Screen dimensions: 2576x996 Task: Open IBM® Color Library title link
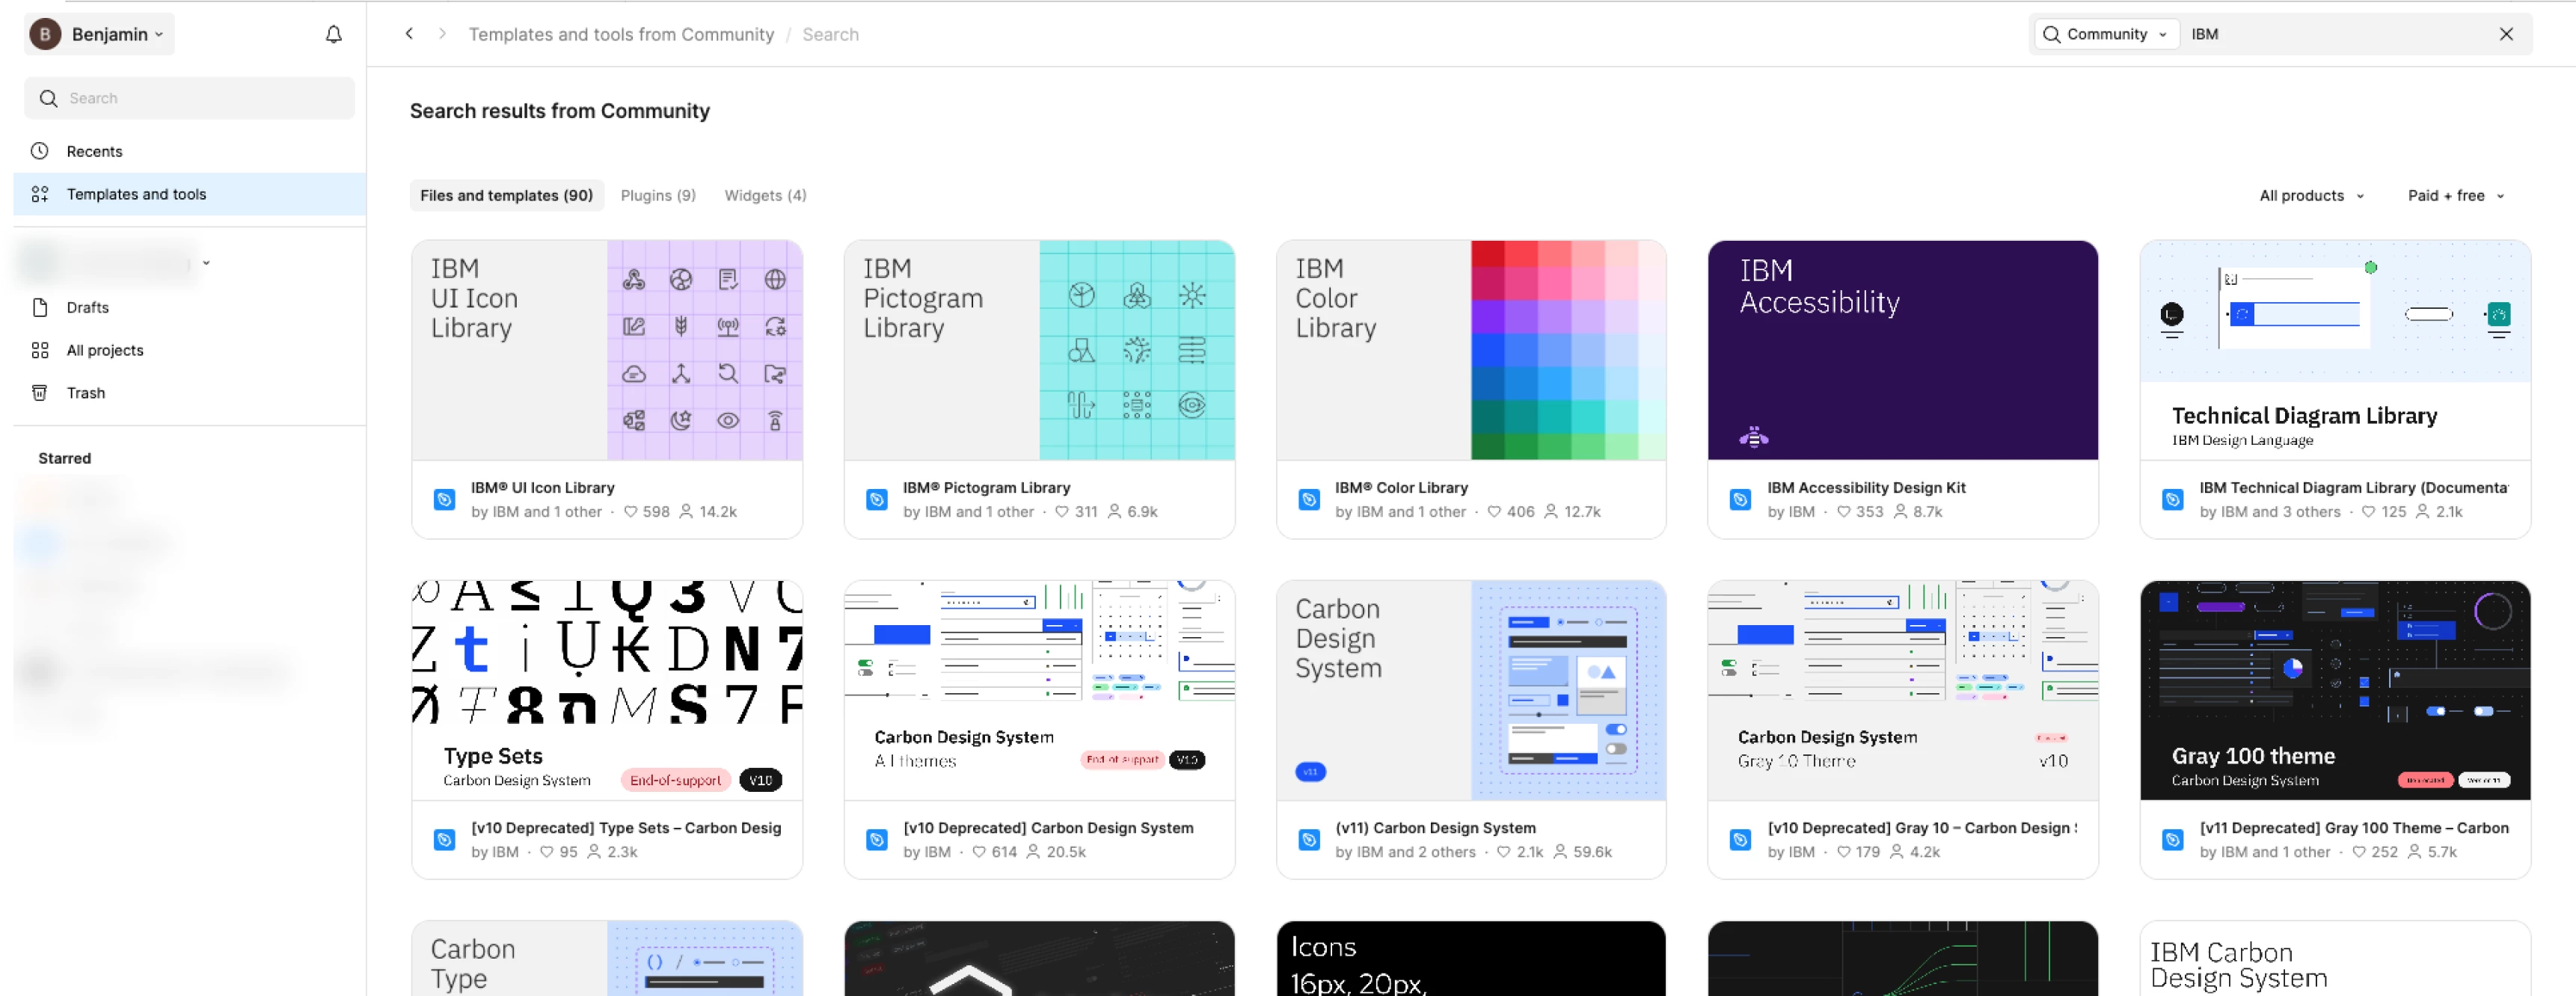pyautogui.click(x=1402, y=487)
